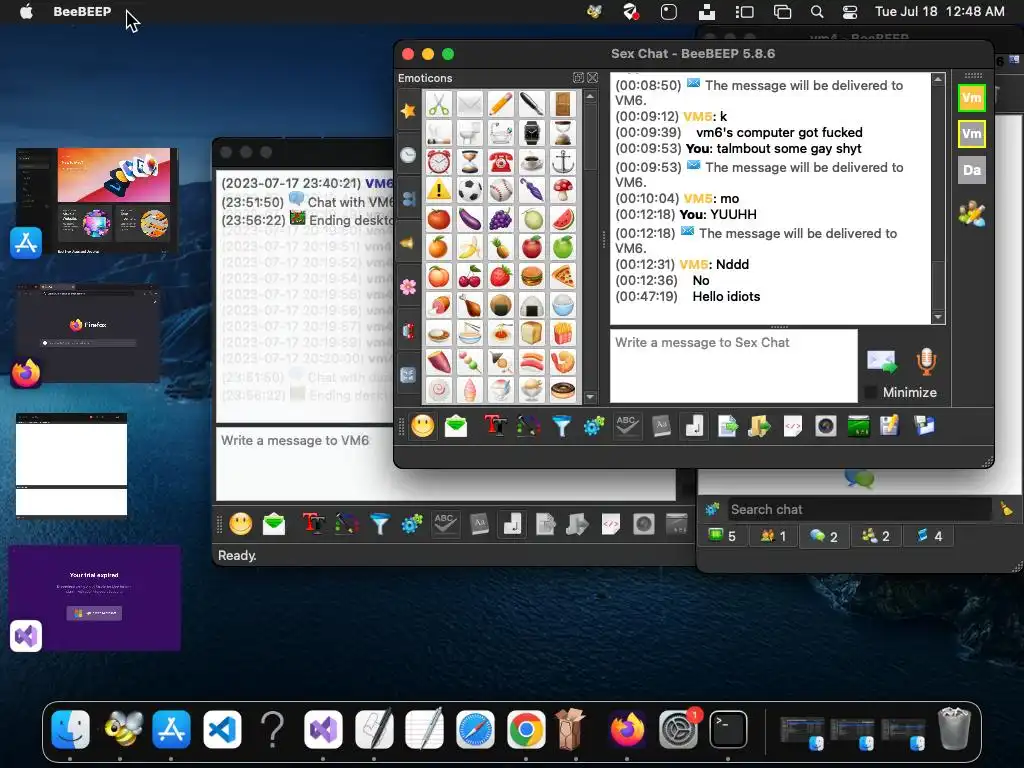
Task: Open Spotlight search in the menu bar
Action: (816, 12)
